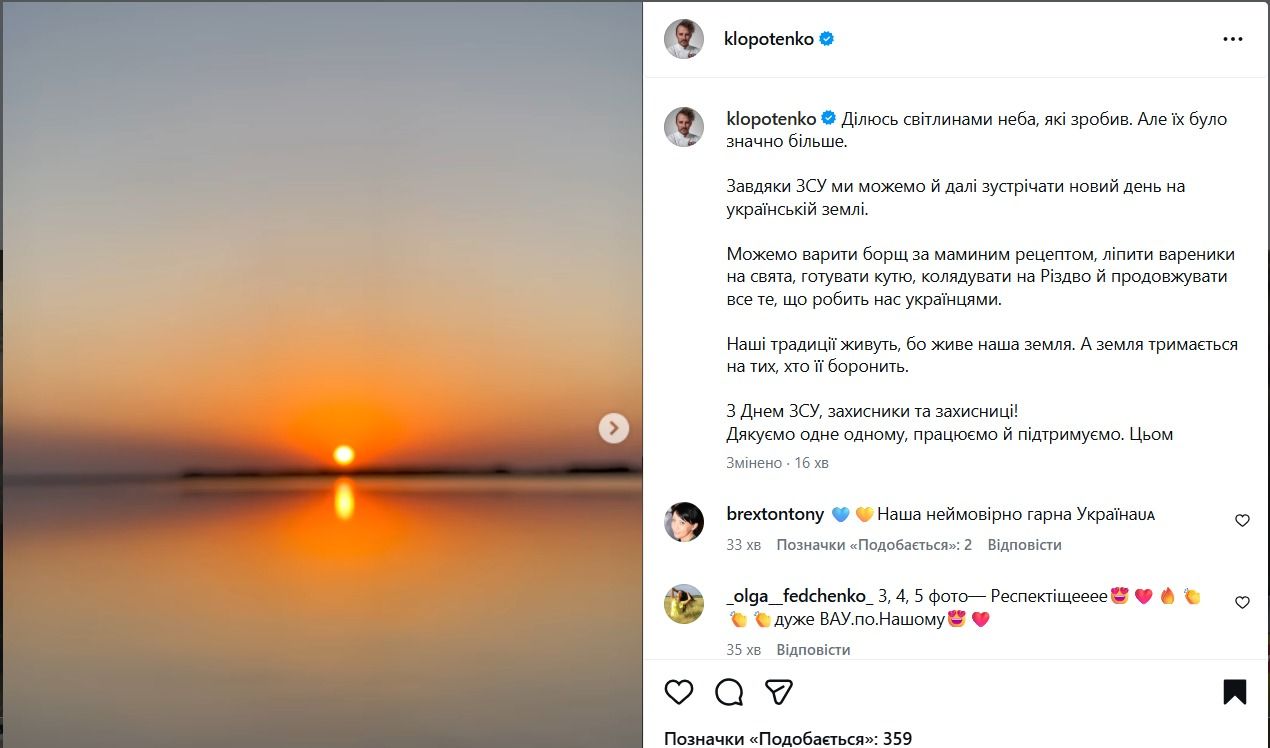Image resolution: width=1270 pixels, height=748 pixels.
Task: Click the sunset photo
Action: [x=320, y=300]
